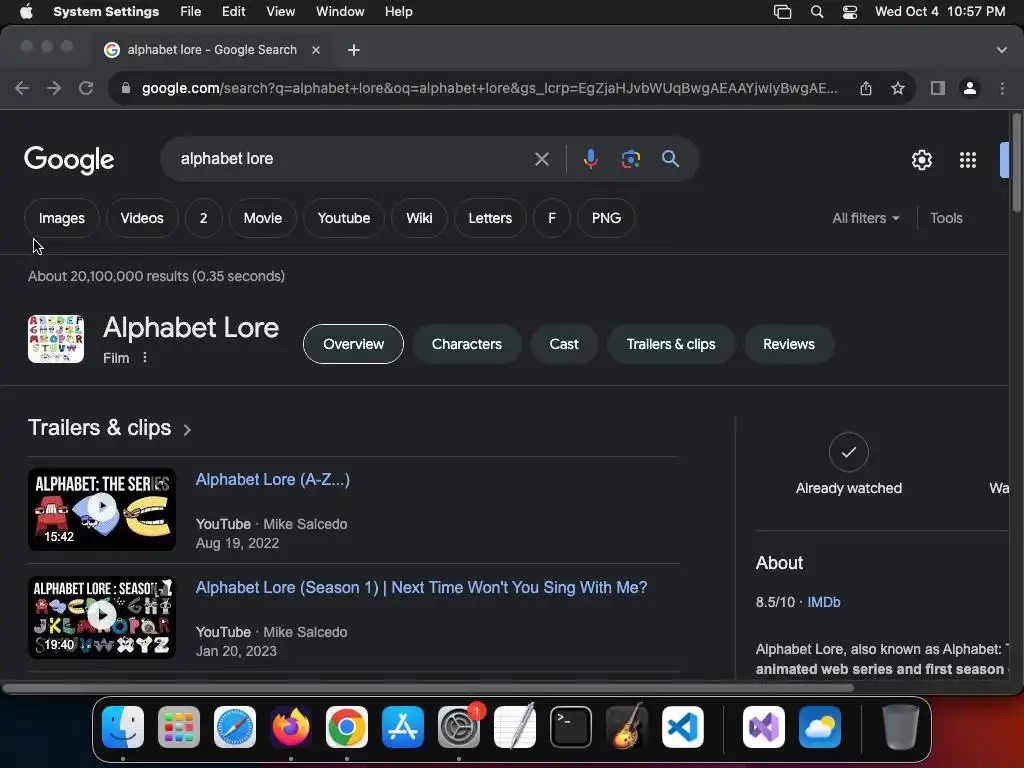The image size is (1024, 768).
Task: Open TextEdit from the Dock
Action: [x=515, y=727]
